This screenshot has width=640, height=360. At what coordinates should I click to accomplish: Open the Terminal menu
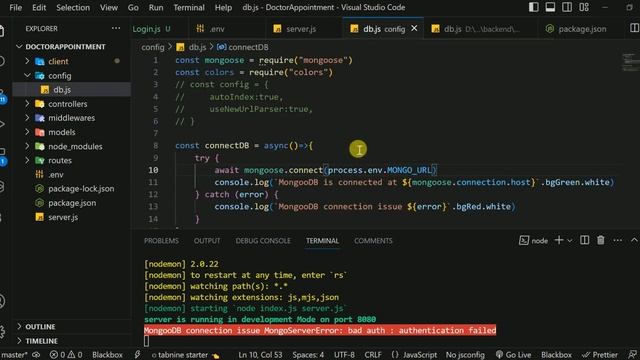(189, 7)
